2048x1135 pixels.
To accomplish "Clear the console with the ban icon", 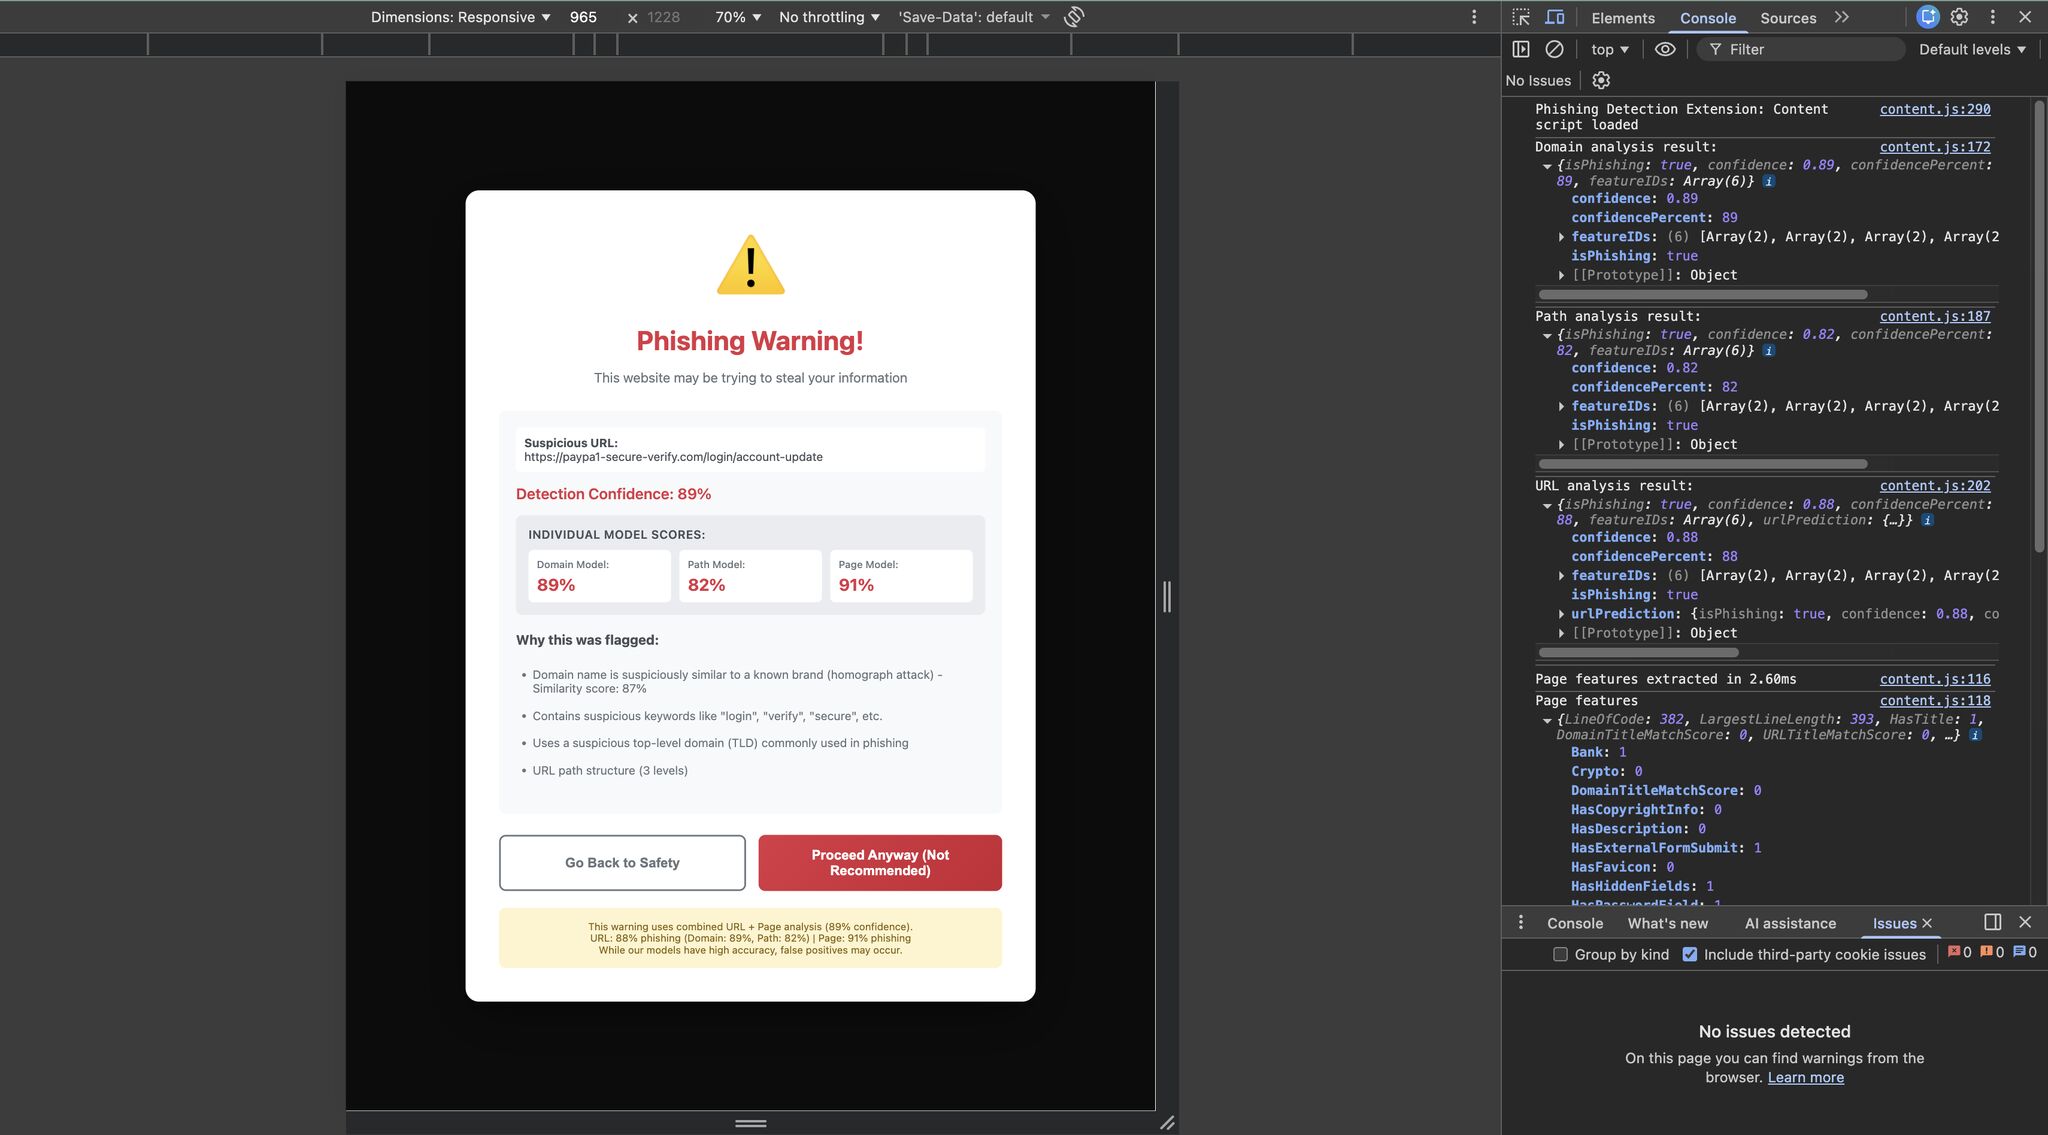I will [1553, 49].
